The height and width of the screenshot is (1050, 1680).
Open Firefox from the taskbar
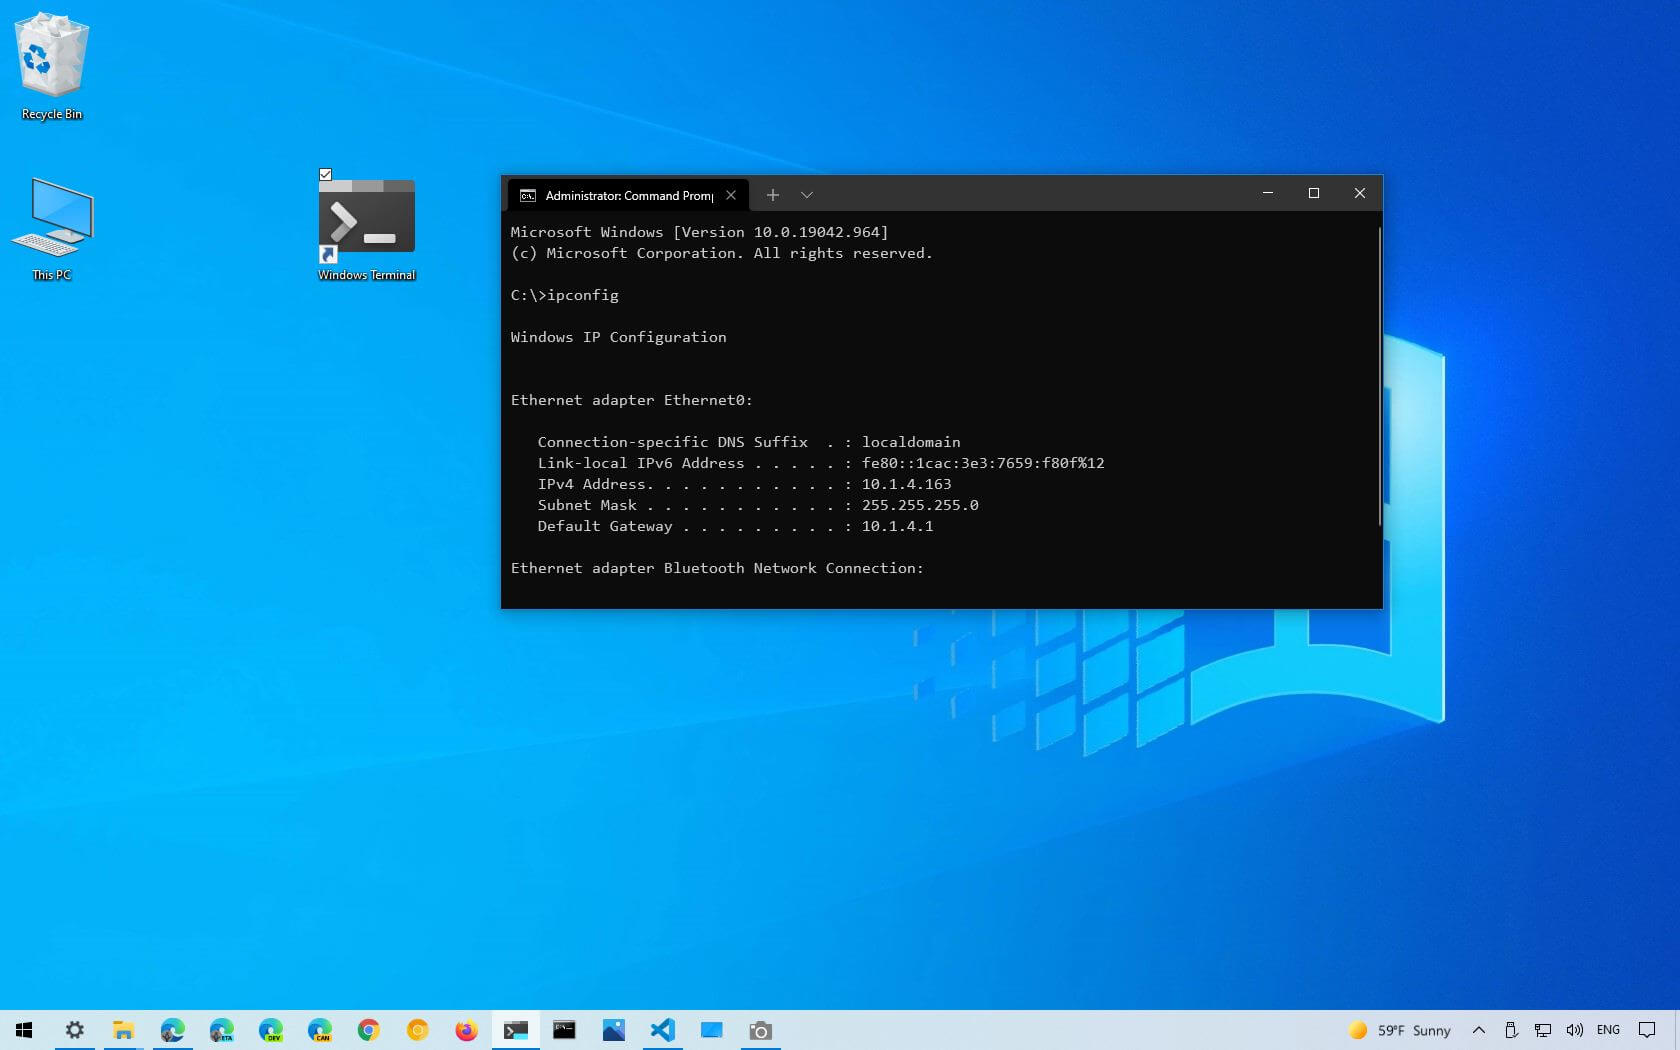(466, 1031)
